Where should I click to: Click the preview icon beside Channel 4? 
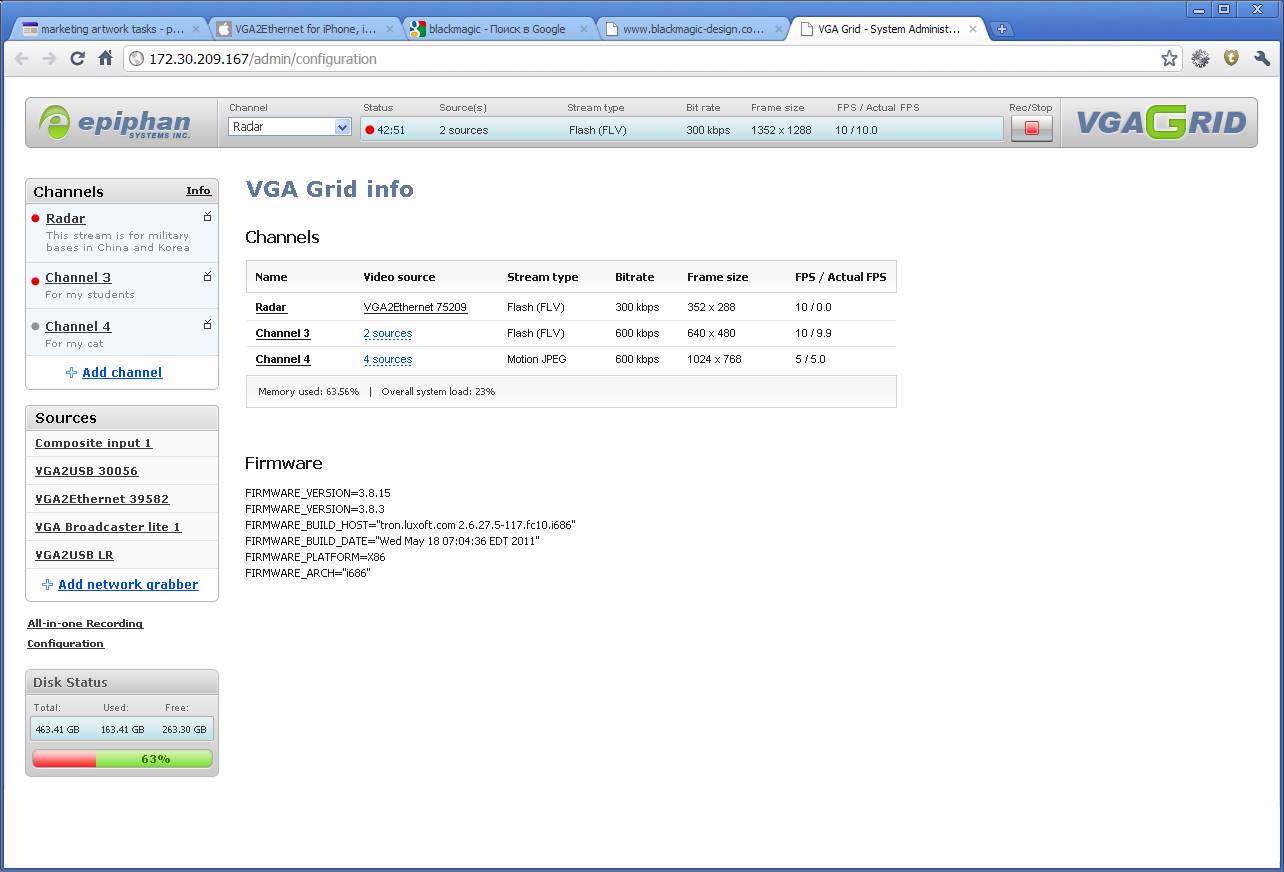[208, 325]
